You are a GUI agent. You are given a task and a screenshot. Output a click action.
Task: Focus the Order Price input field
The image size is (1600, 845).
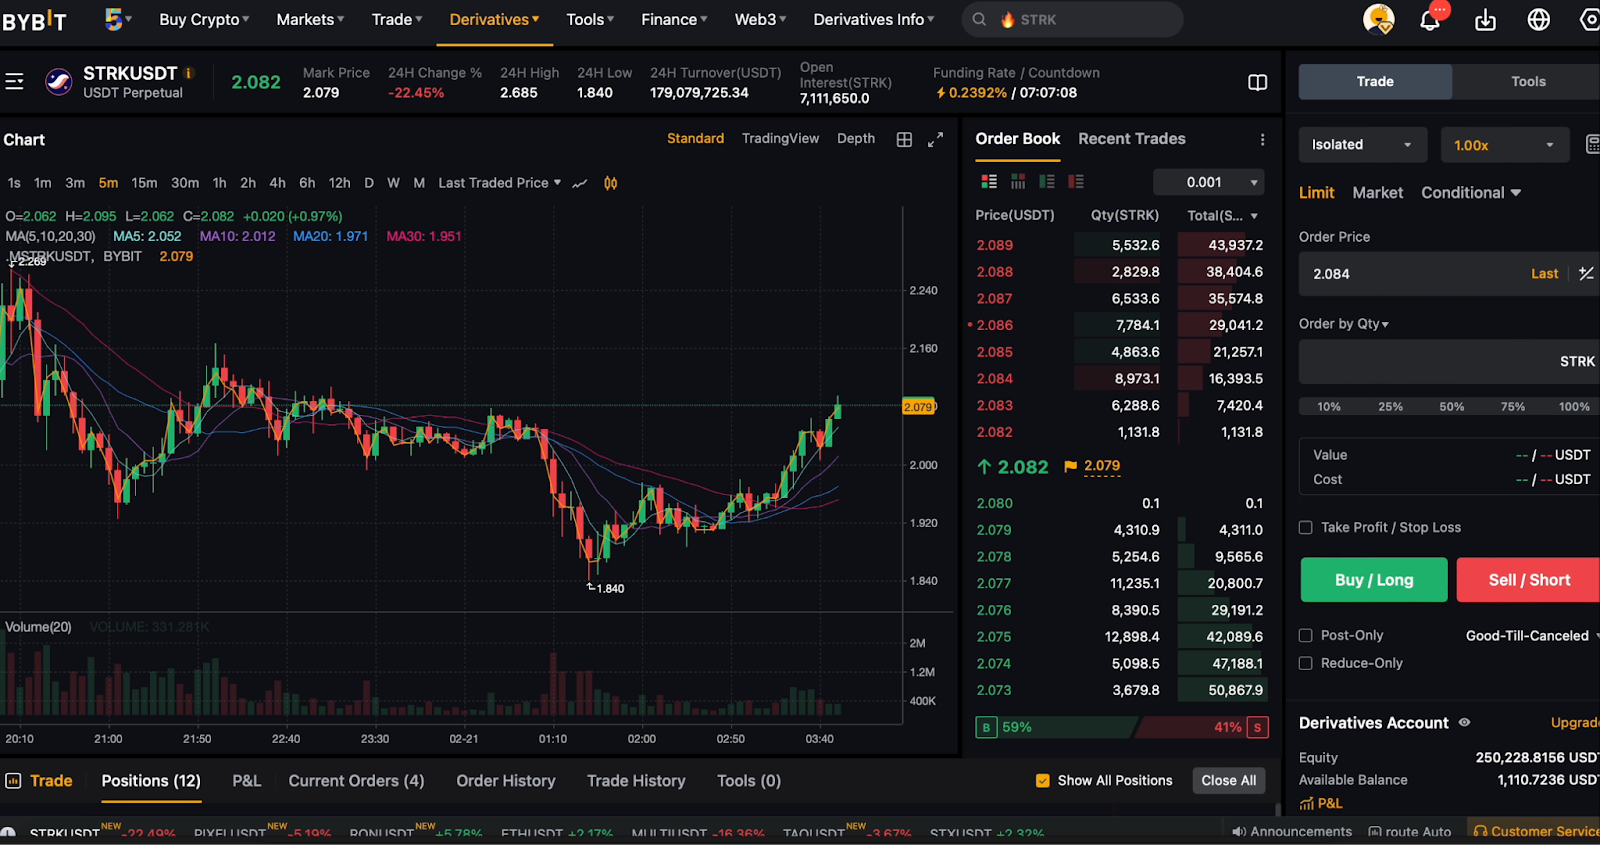1449,274
